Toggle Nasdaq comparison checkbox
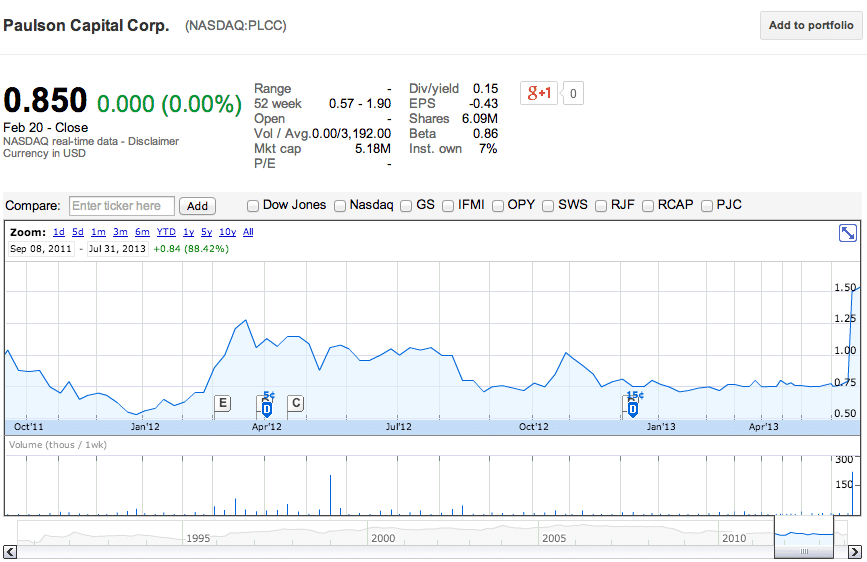Viewport: 867px width, 562px height. [x=340, y=206]
